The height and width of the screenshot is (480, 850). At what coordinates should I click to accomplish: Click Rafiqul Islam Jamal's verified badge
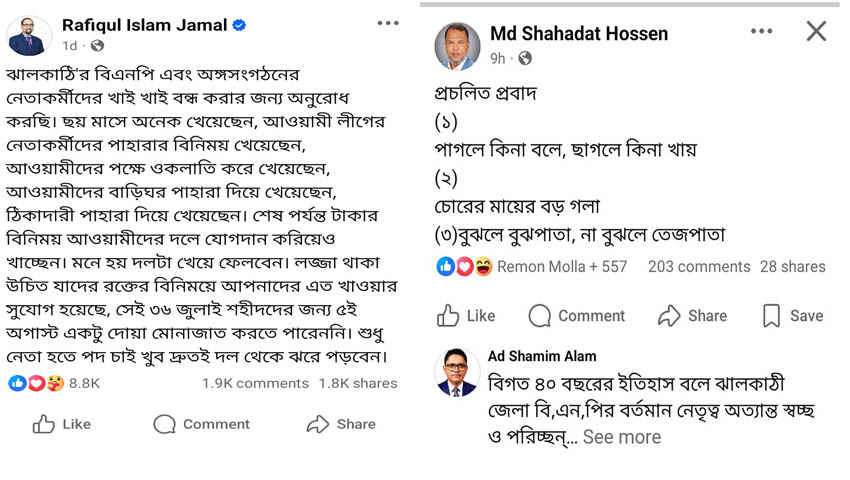tap(239, 25)
